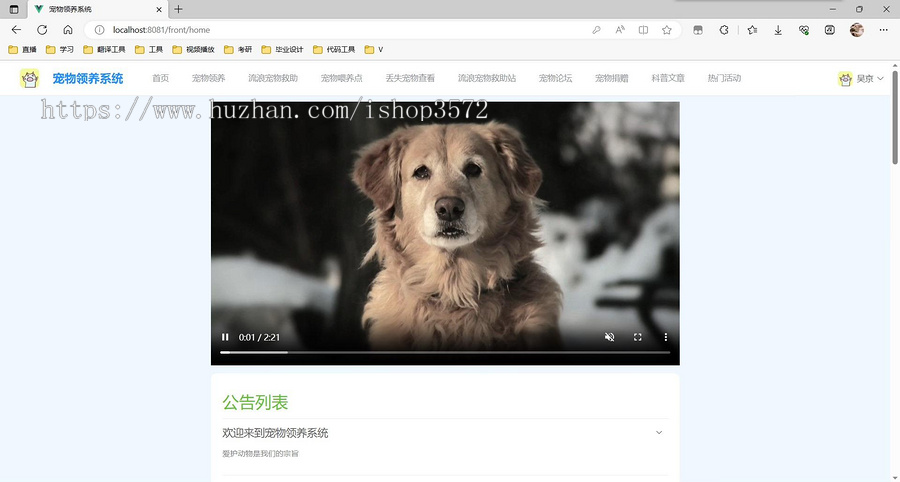Unmute the video sound
The image size is (900, 482).
610,337
